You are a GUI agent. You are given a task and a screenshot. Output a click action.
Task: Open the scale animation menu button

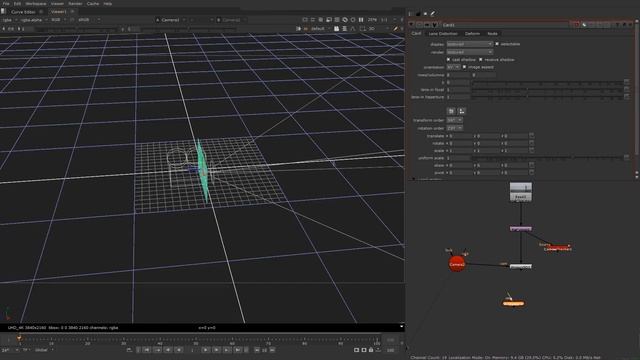531,150
